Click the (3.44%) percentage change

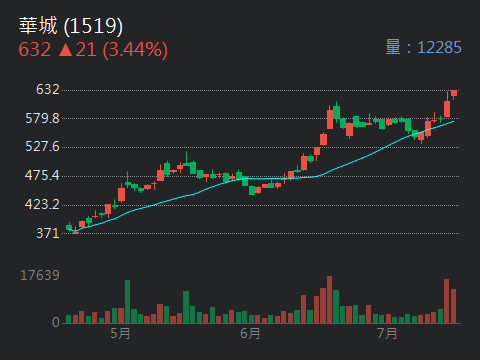[x=135, y=50]
